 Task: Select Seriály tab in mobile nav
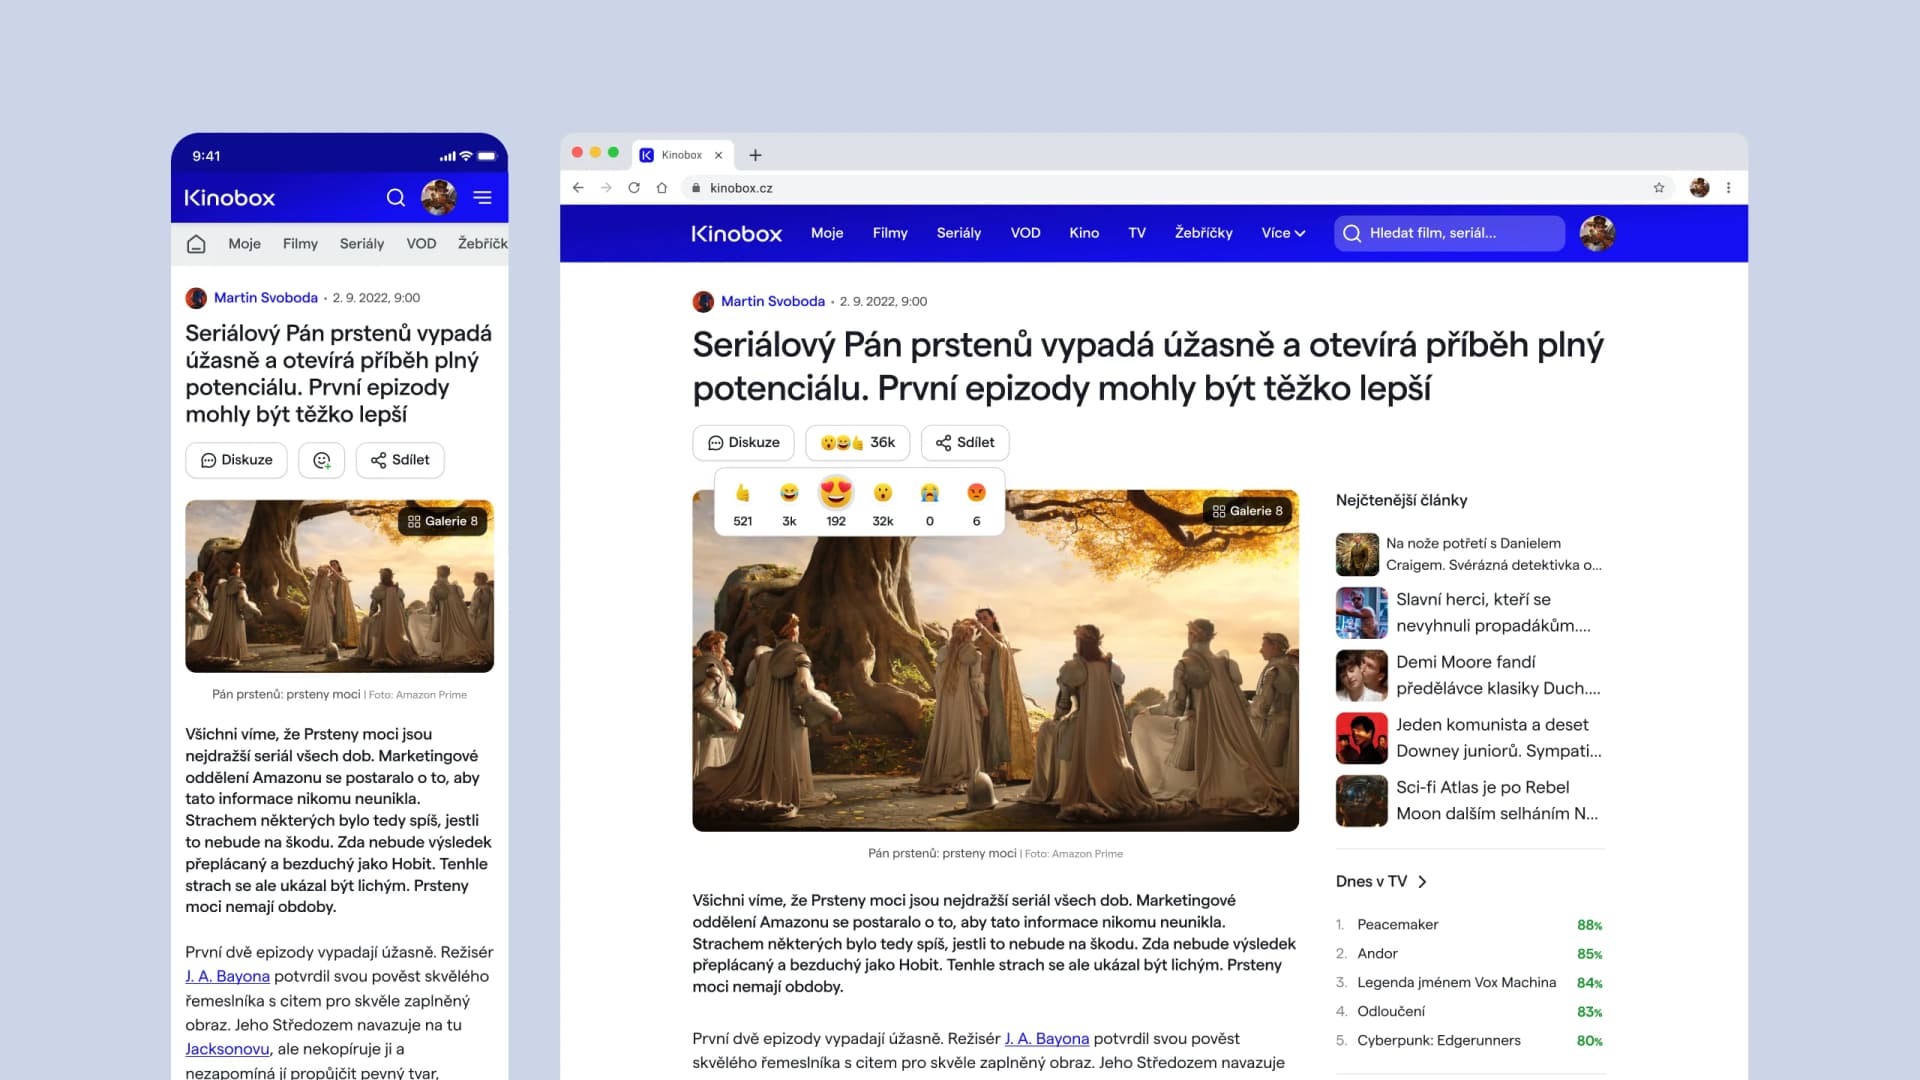(362, 244)
